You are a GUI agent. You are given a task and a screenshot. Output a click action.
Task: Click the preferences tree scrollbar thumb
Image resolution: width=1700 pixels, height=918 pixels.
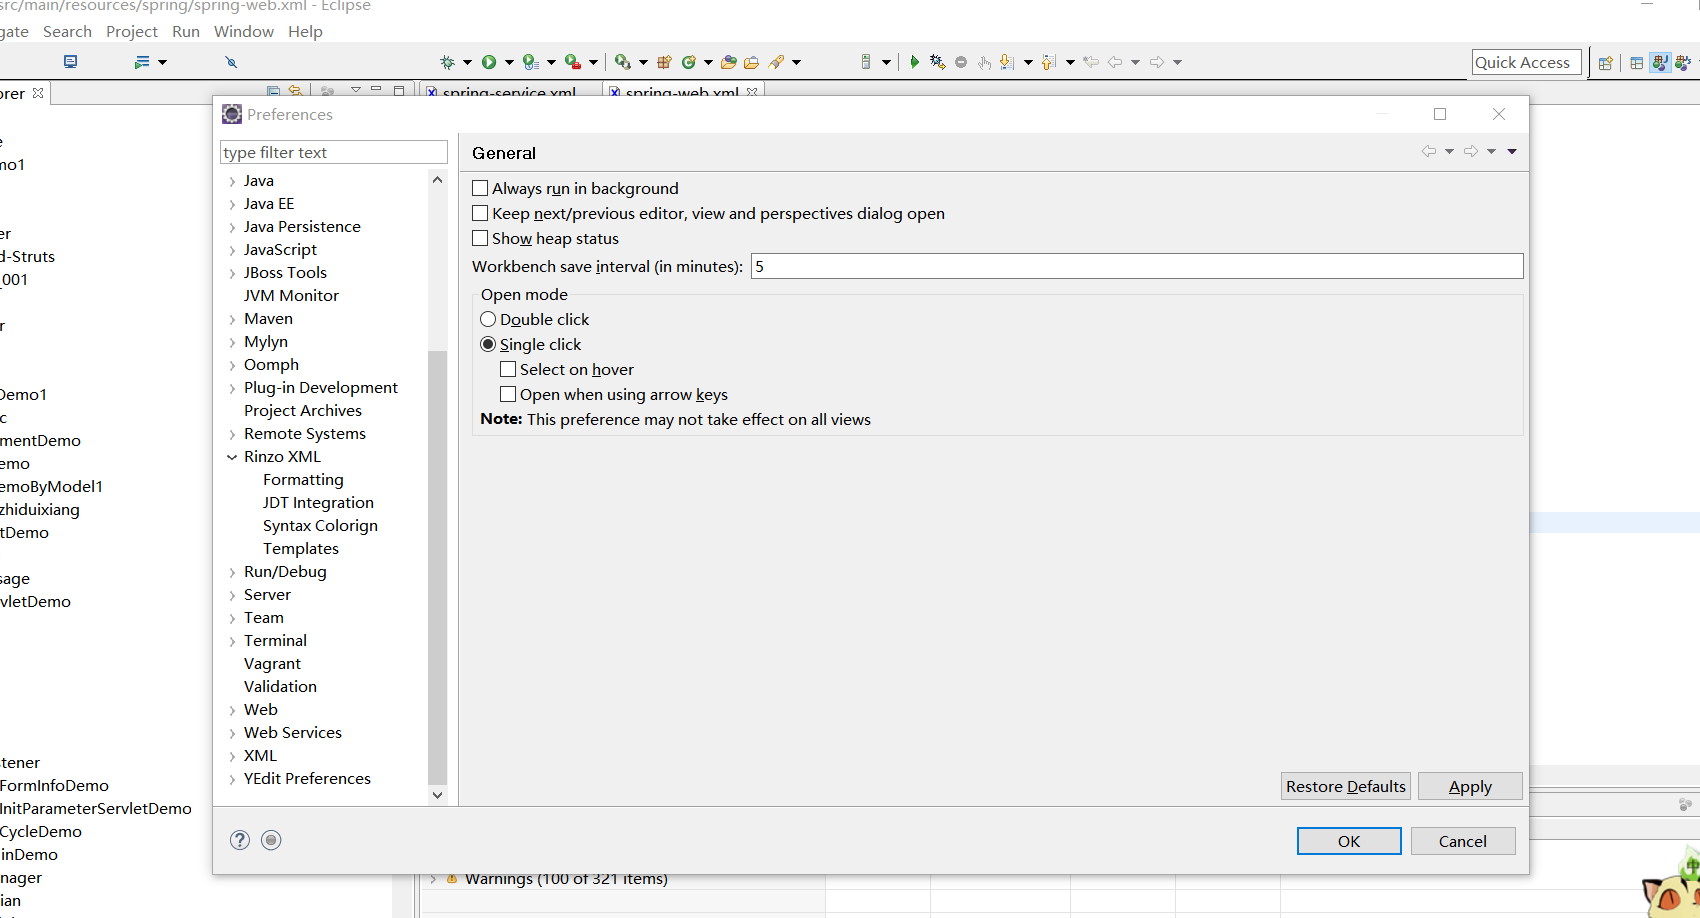pos(437,567)
